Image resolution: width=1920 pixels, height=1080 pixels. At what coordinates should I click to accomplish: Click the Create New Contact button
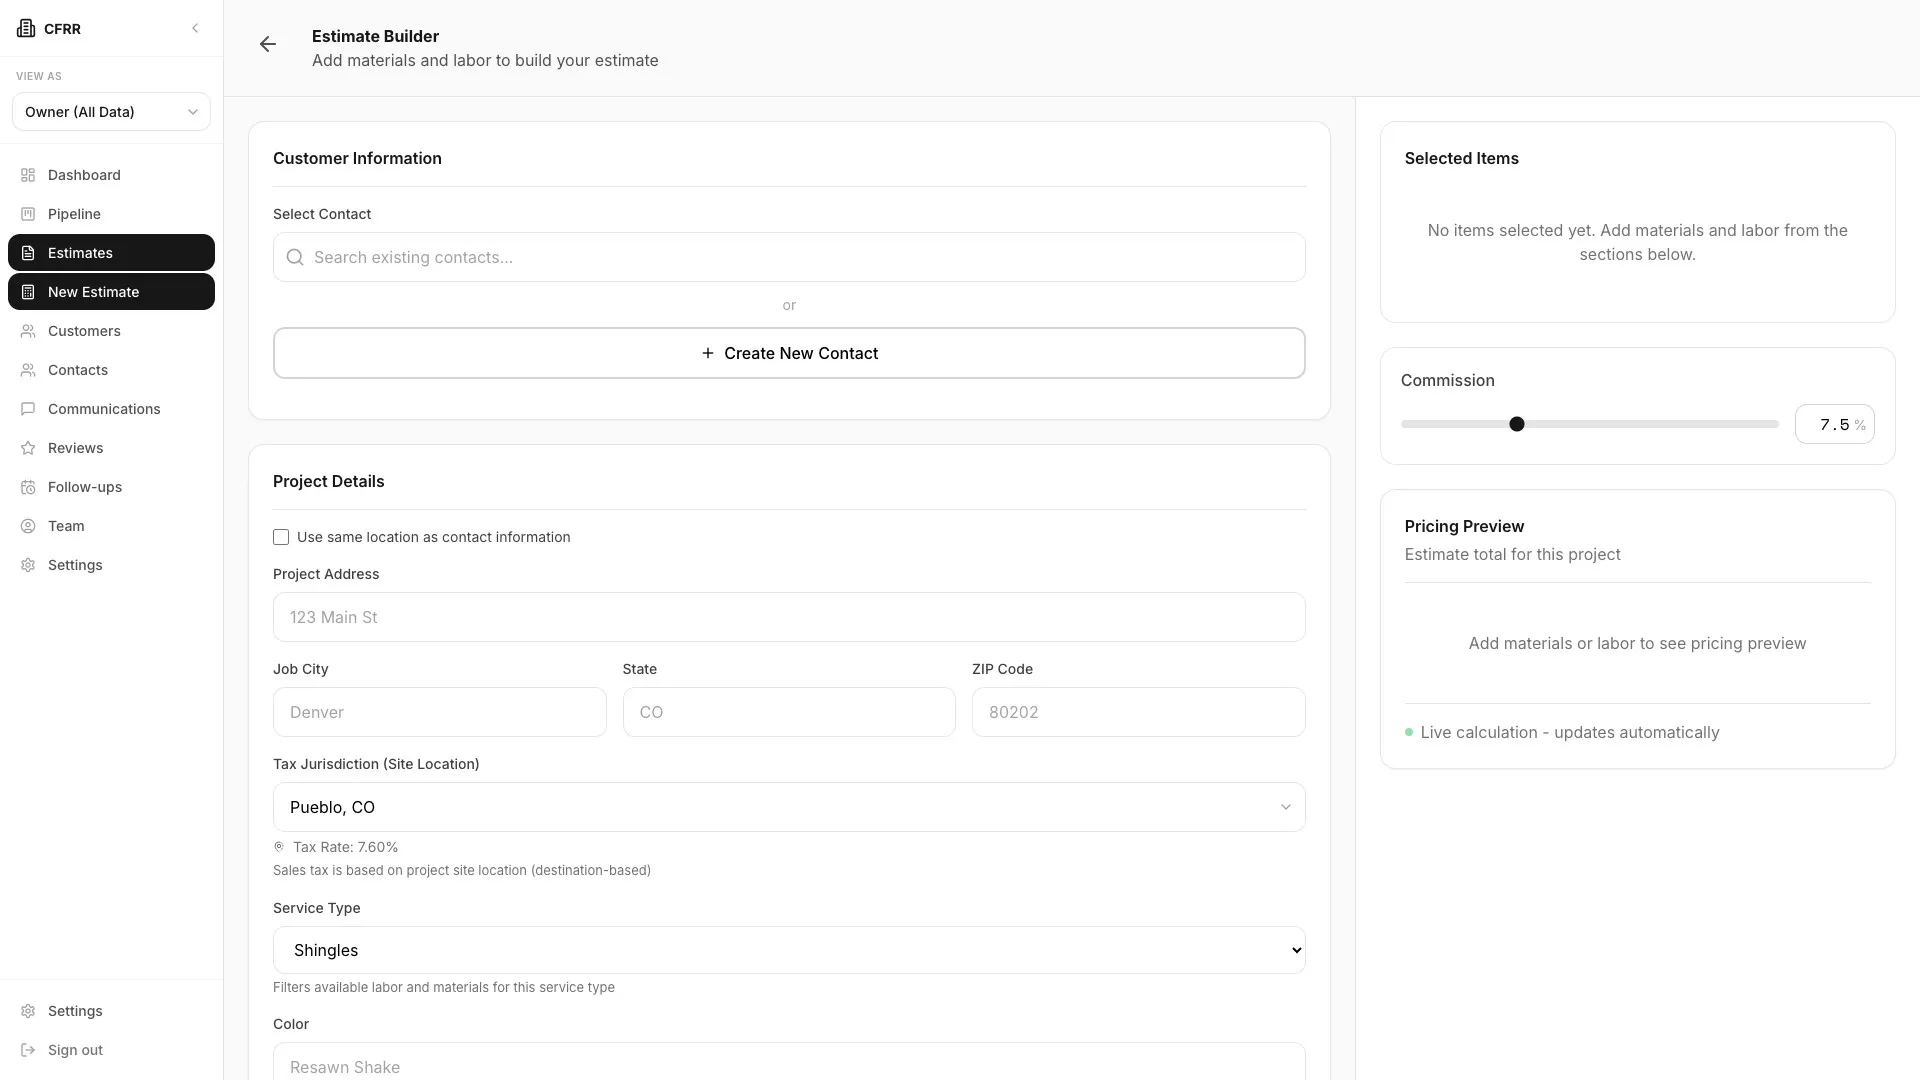coord(788,353)
